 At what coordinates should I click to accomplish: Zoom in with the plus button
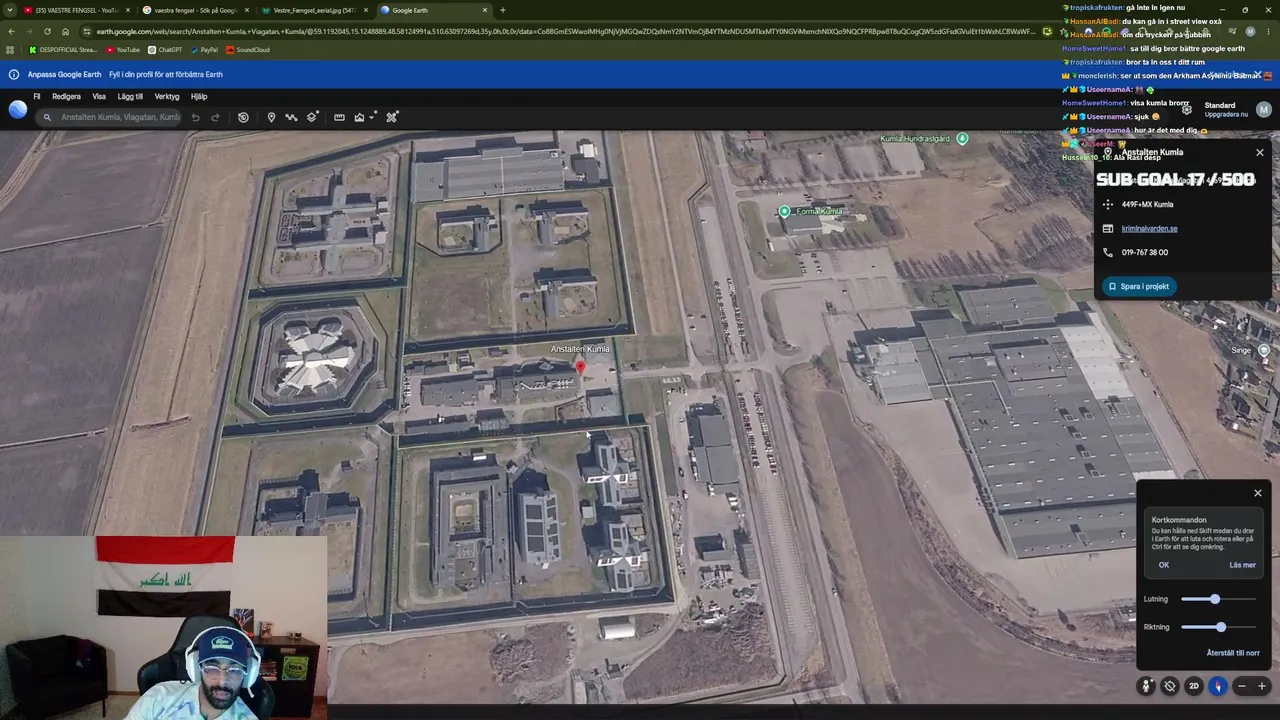pyautogui.click(x=1262, y=686)
